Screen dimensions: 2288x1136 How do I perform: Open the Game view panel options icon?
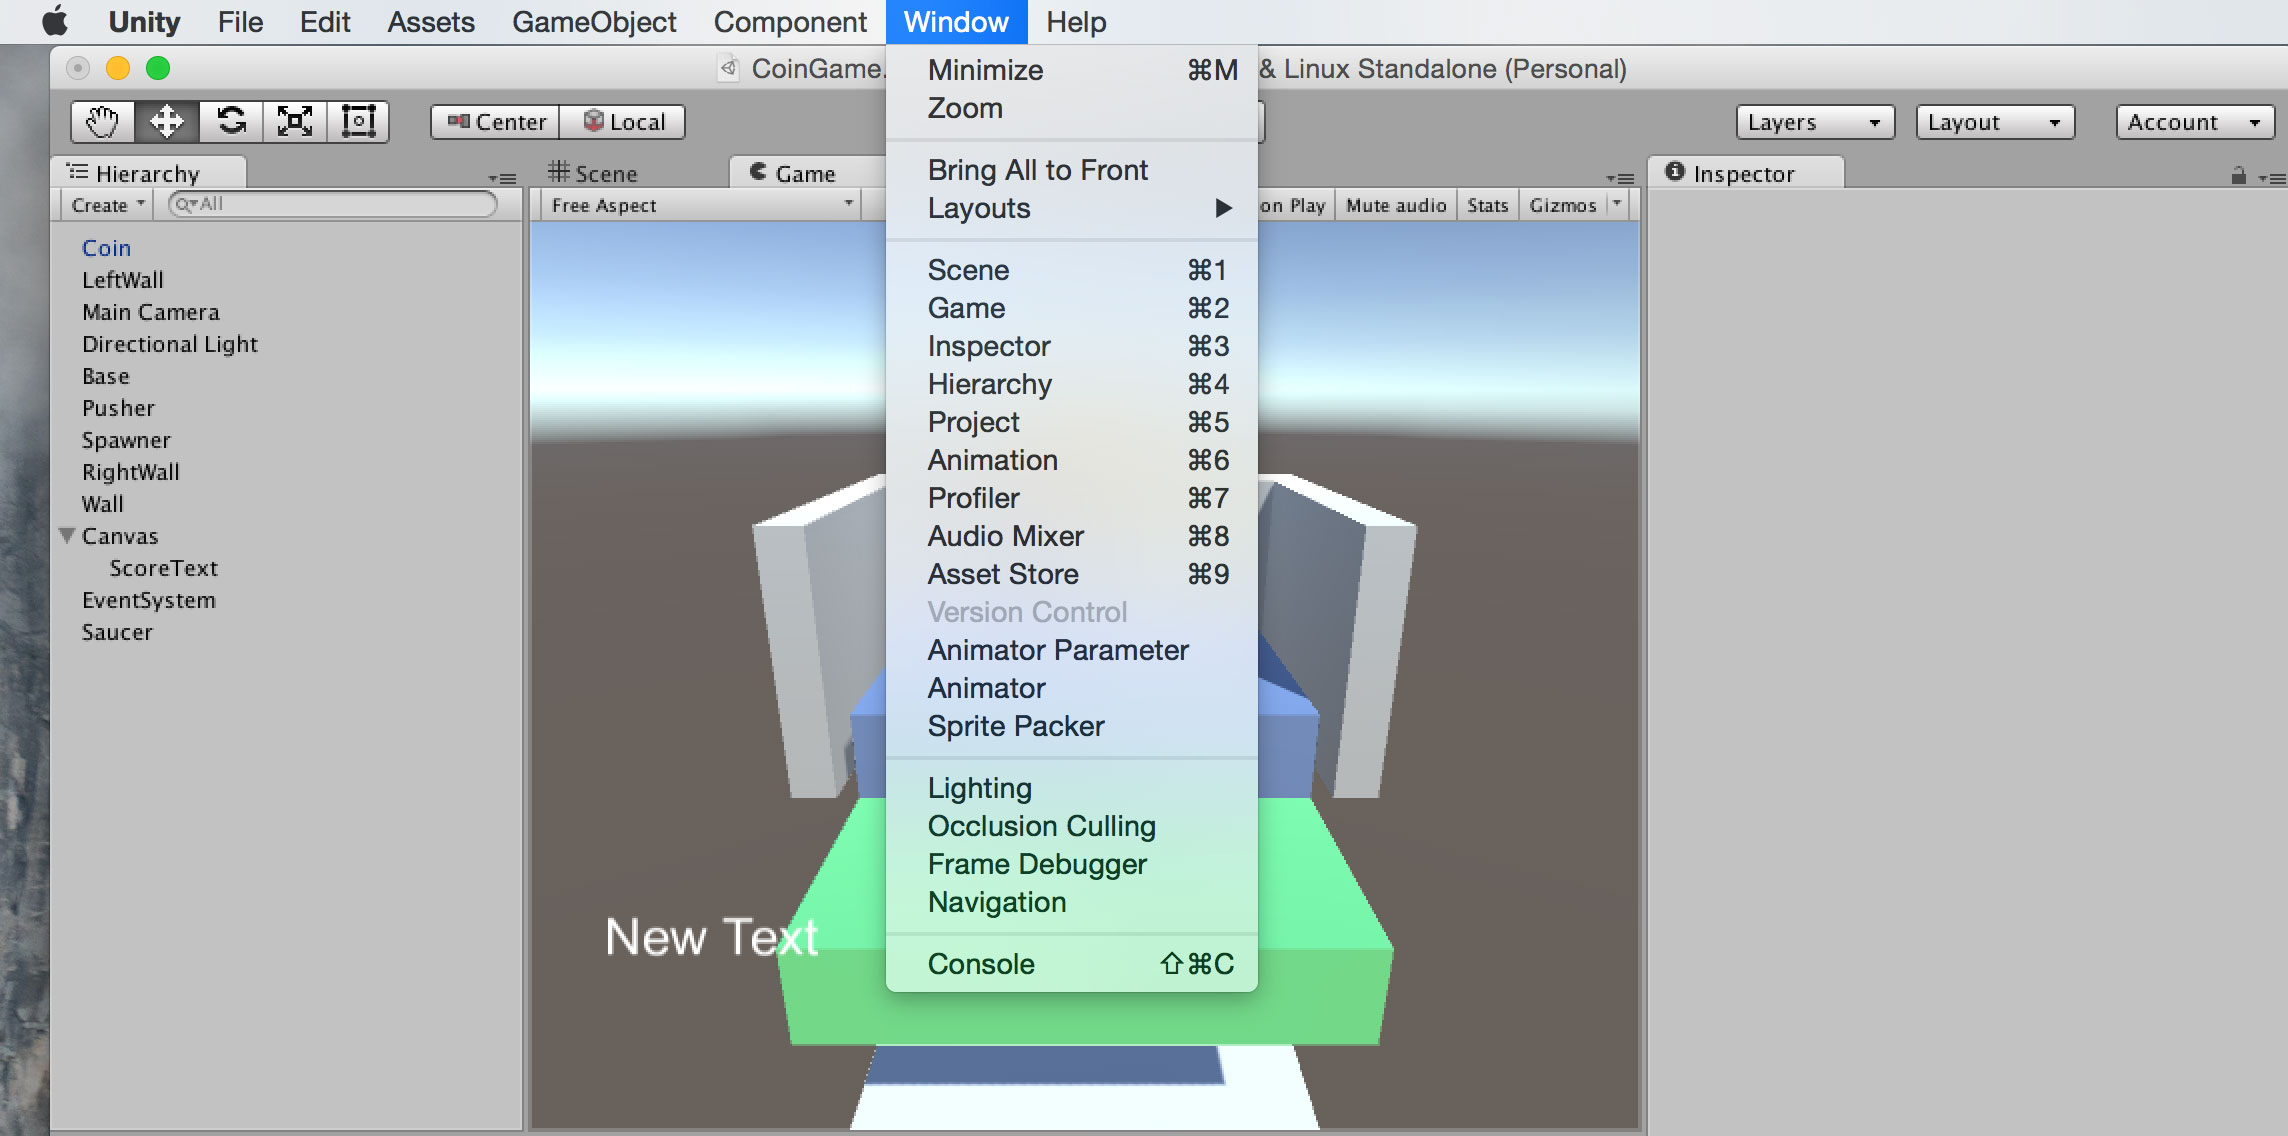(x=1620, y=179)
